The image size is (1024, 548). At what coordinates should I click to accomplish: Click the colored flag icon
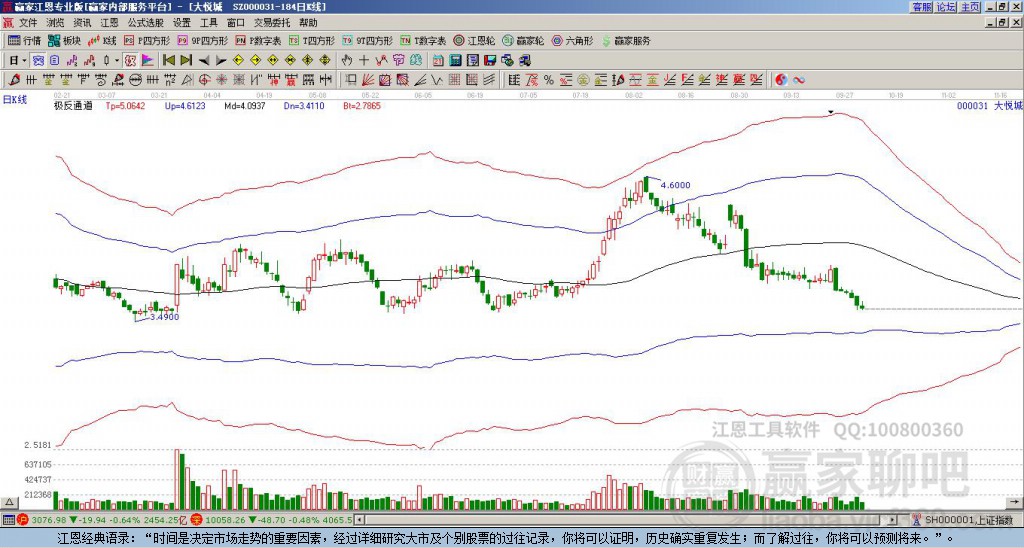click(x=148, y=61)
